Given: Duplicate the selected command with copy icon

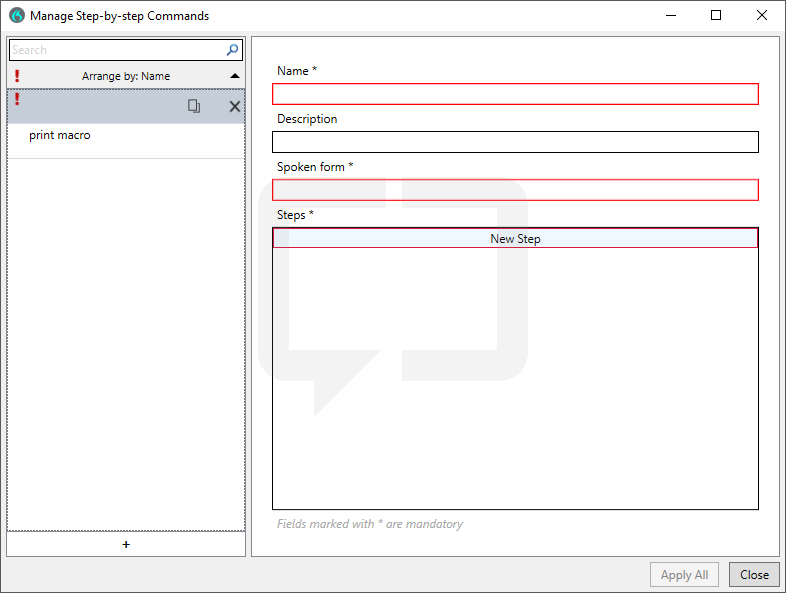Looking at the screenshot, I should point(194,106).
